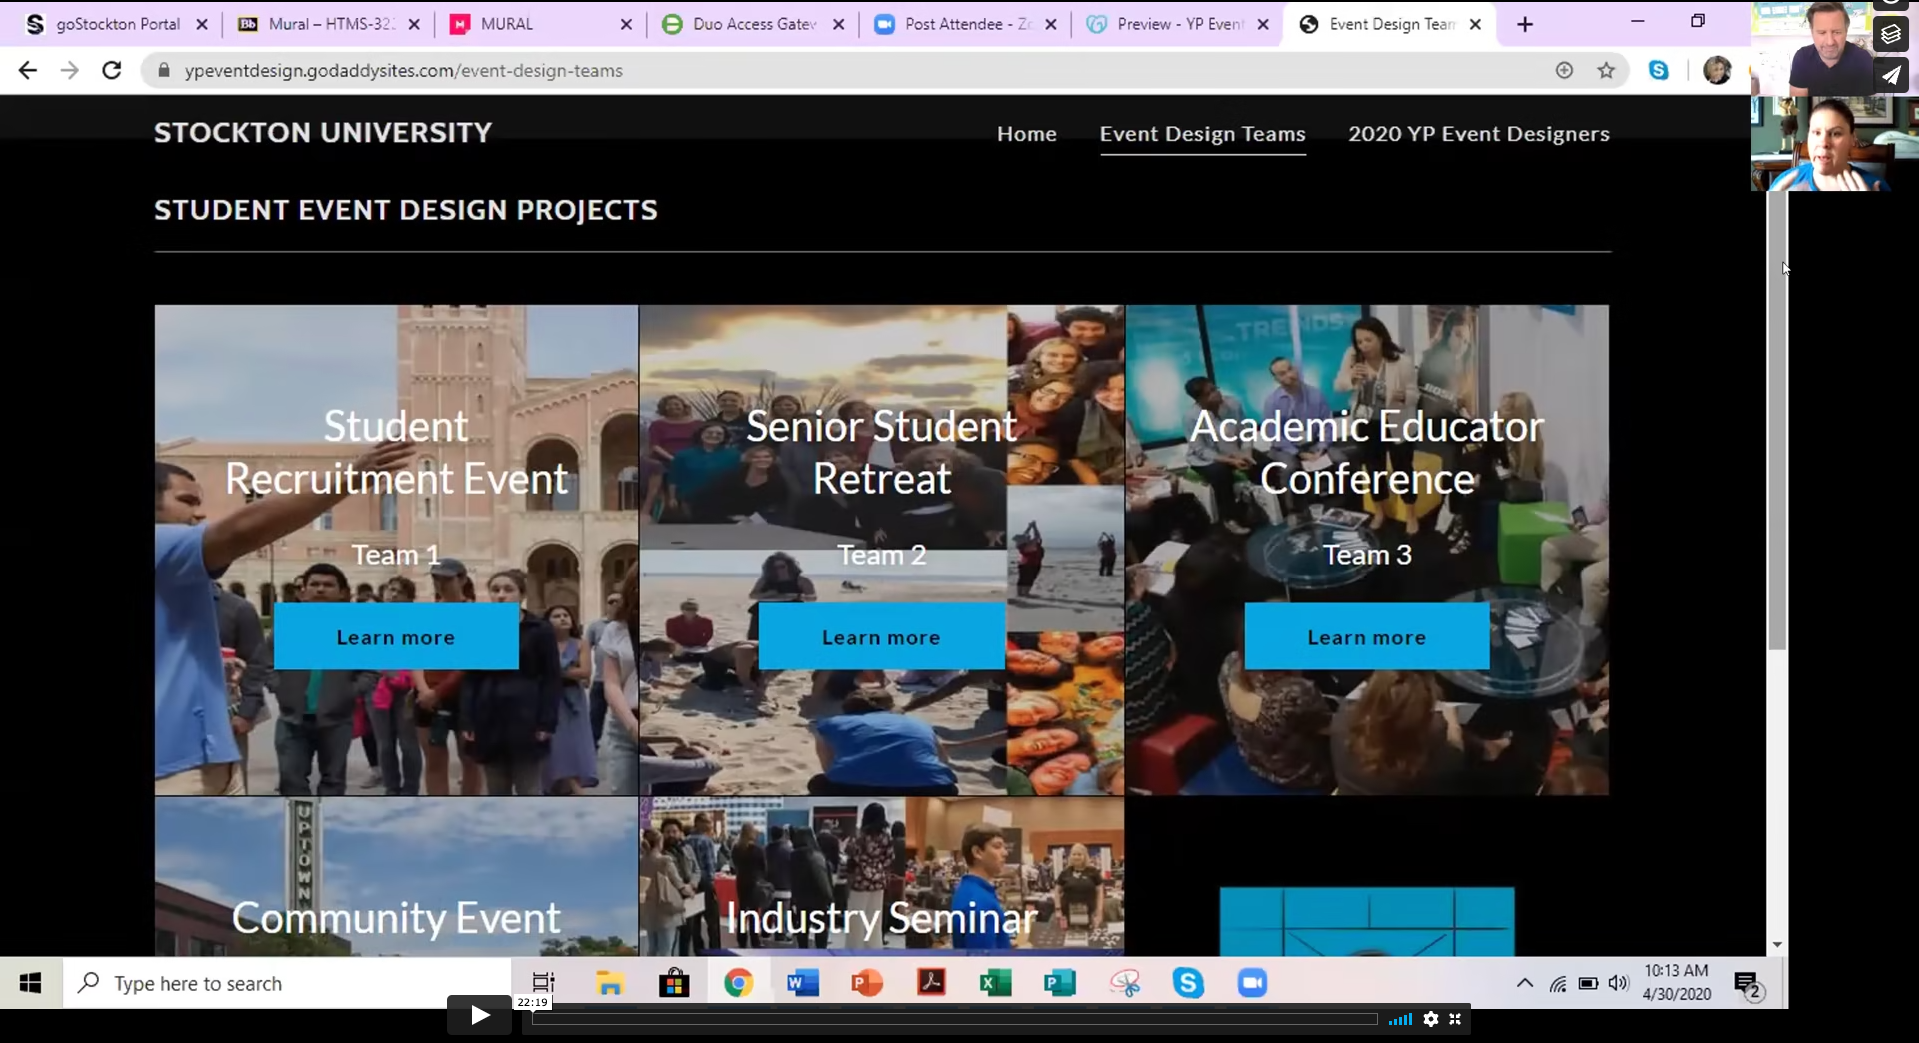Open Excel from the taskbar
The height and width of the screenshot is (1043, 1919).
pos(995,984)
